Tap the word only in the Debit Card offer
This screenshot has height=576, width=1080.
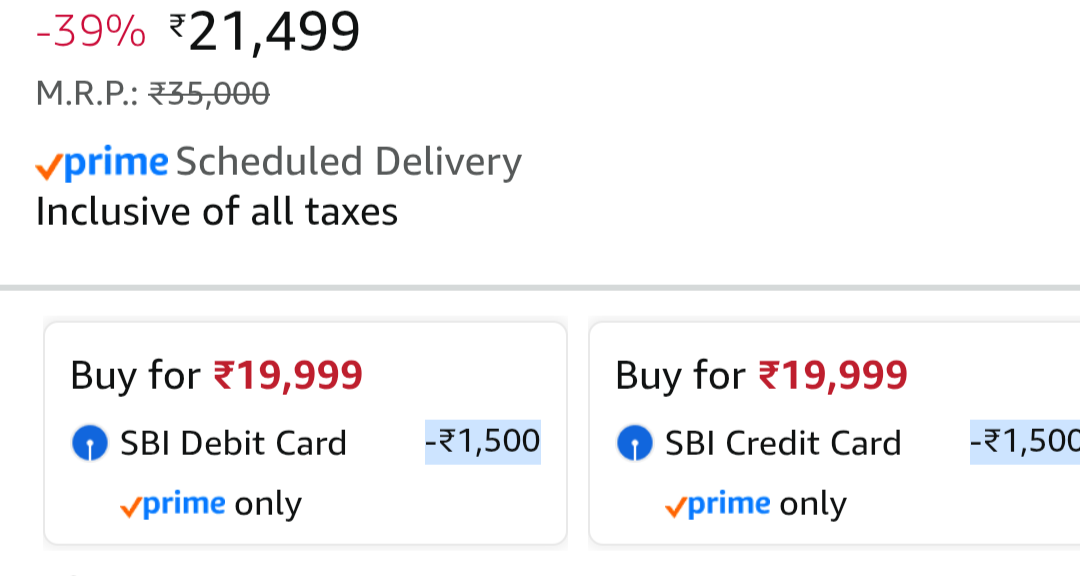[268, 504]
